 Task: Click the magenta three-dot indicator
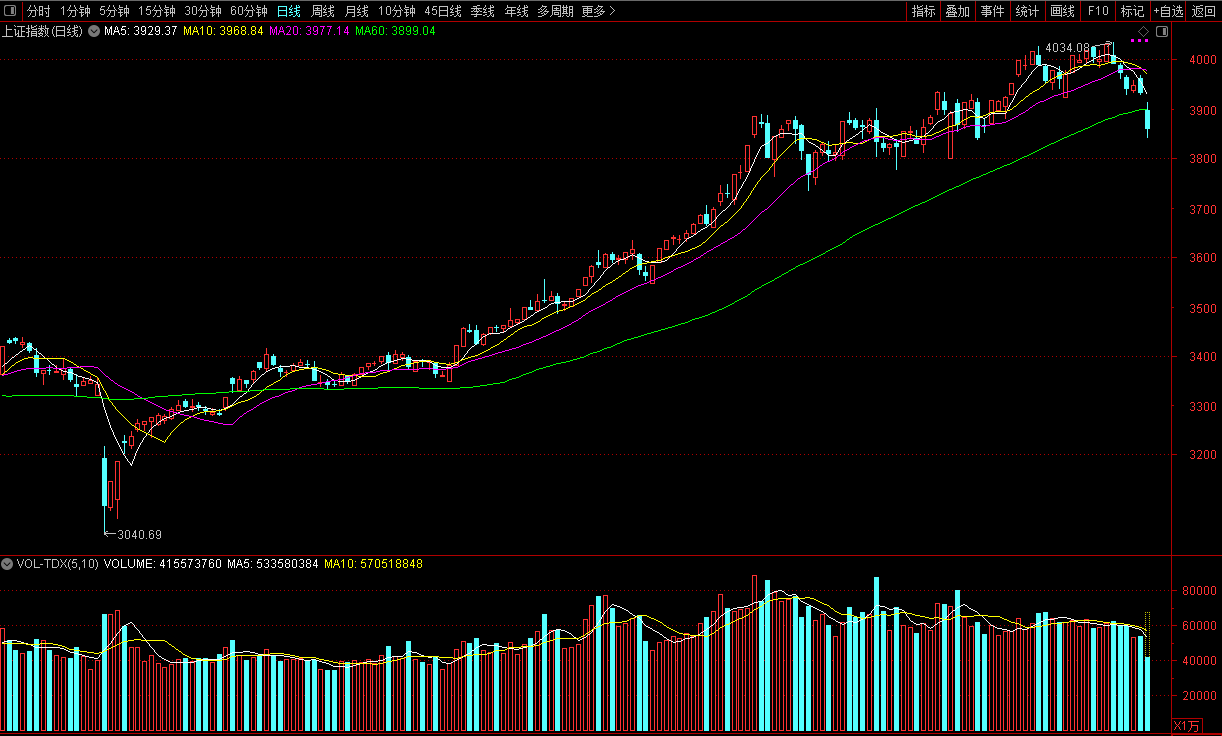1139,41
